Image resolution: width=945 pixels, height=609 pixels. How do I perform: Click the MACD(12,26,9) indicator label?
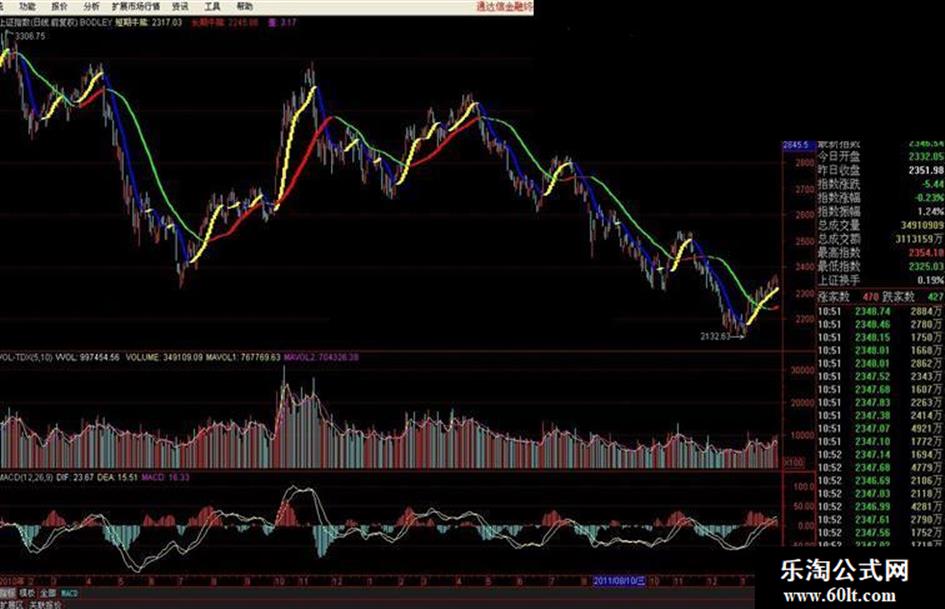pyautogui.click(x=27, y=478)
